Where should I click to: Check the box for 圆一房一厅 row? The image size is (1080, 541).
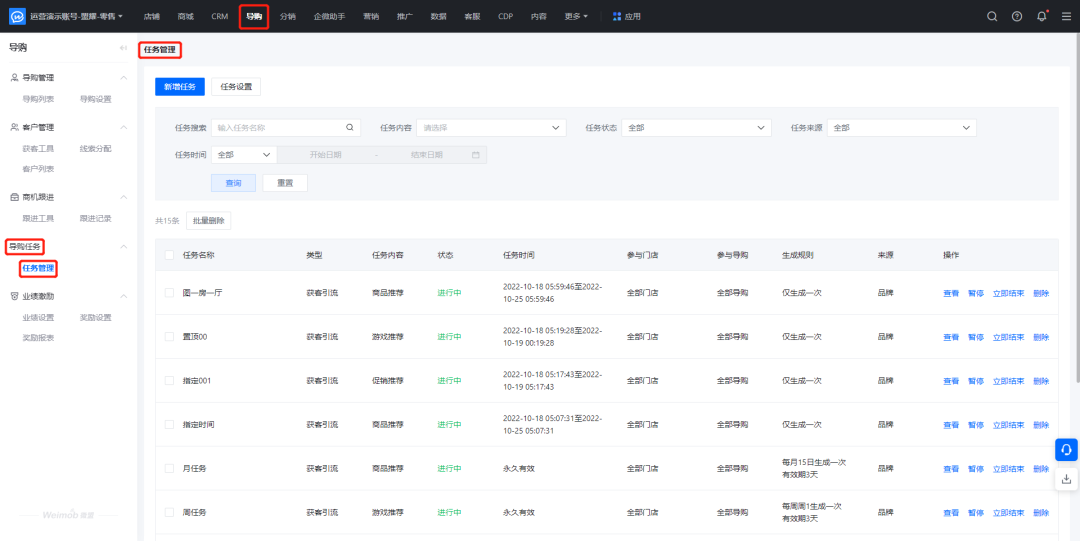pos(169,293)
